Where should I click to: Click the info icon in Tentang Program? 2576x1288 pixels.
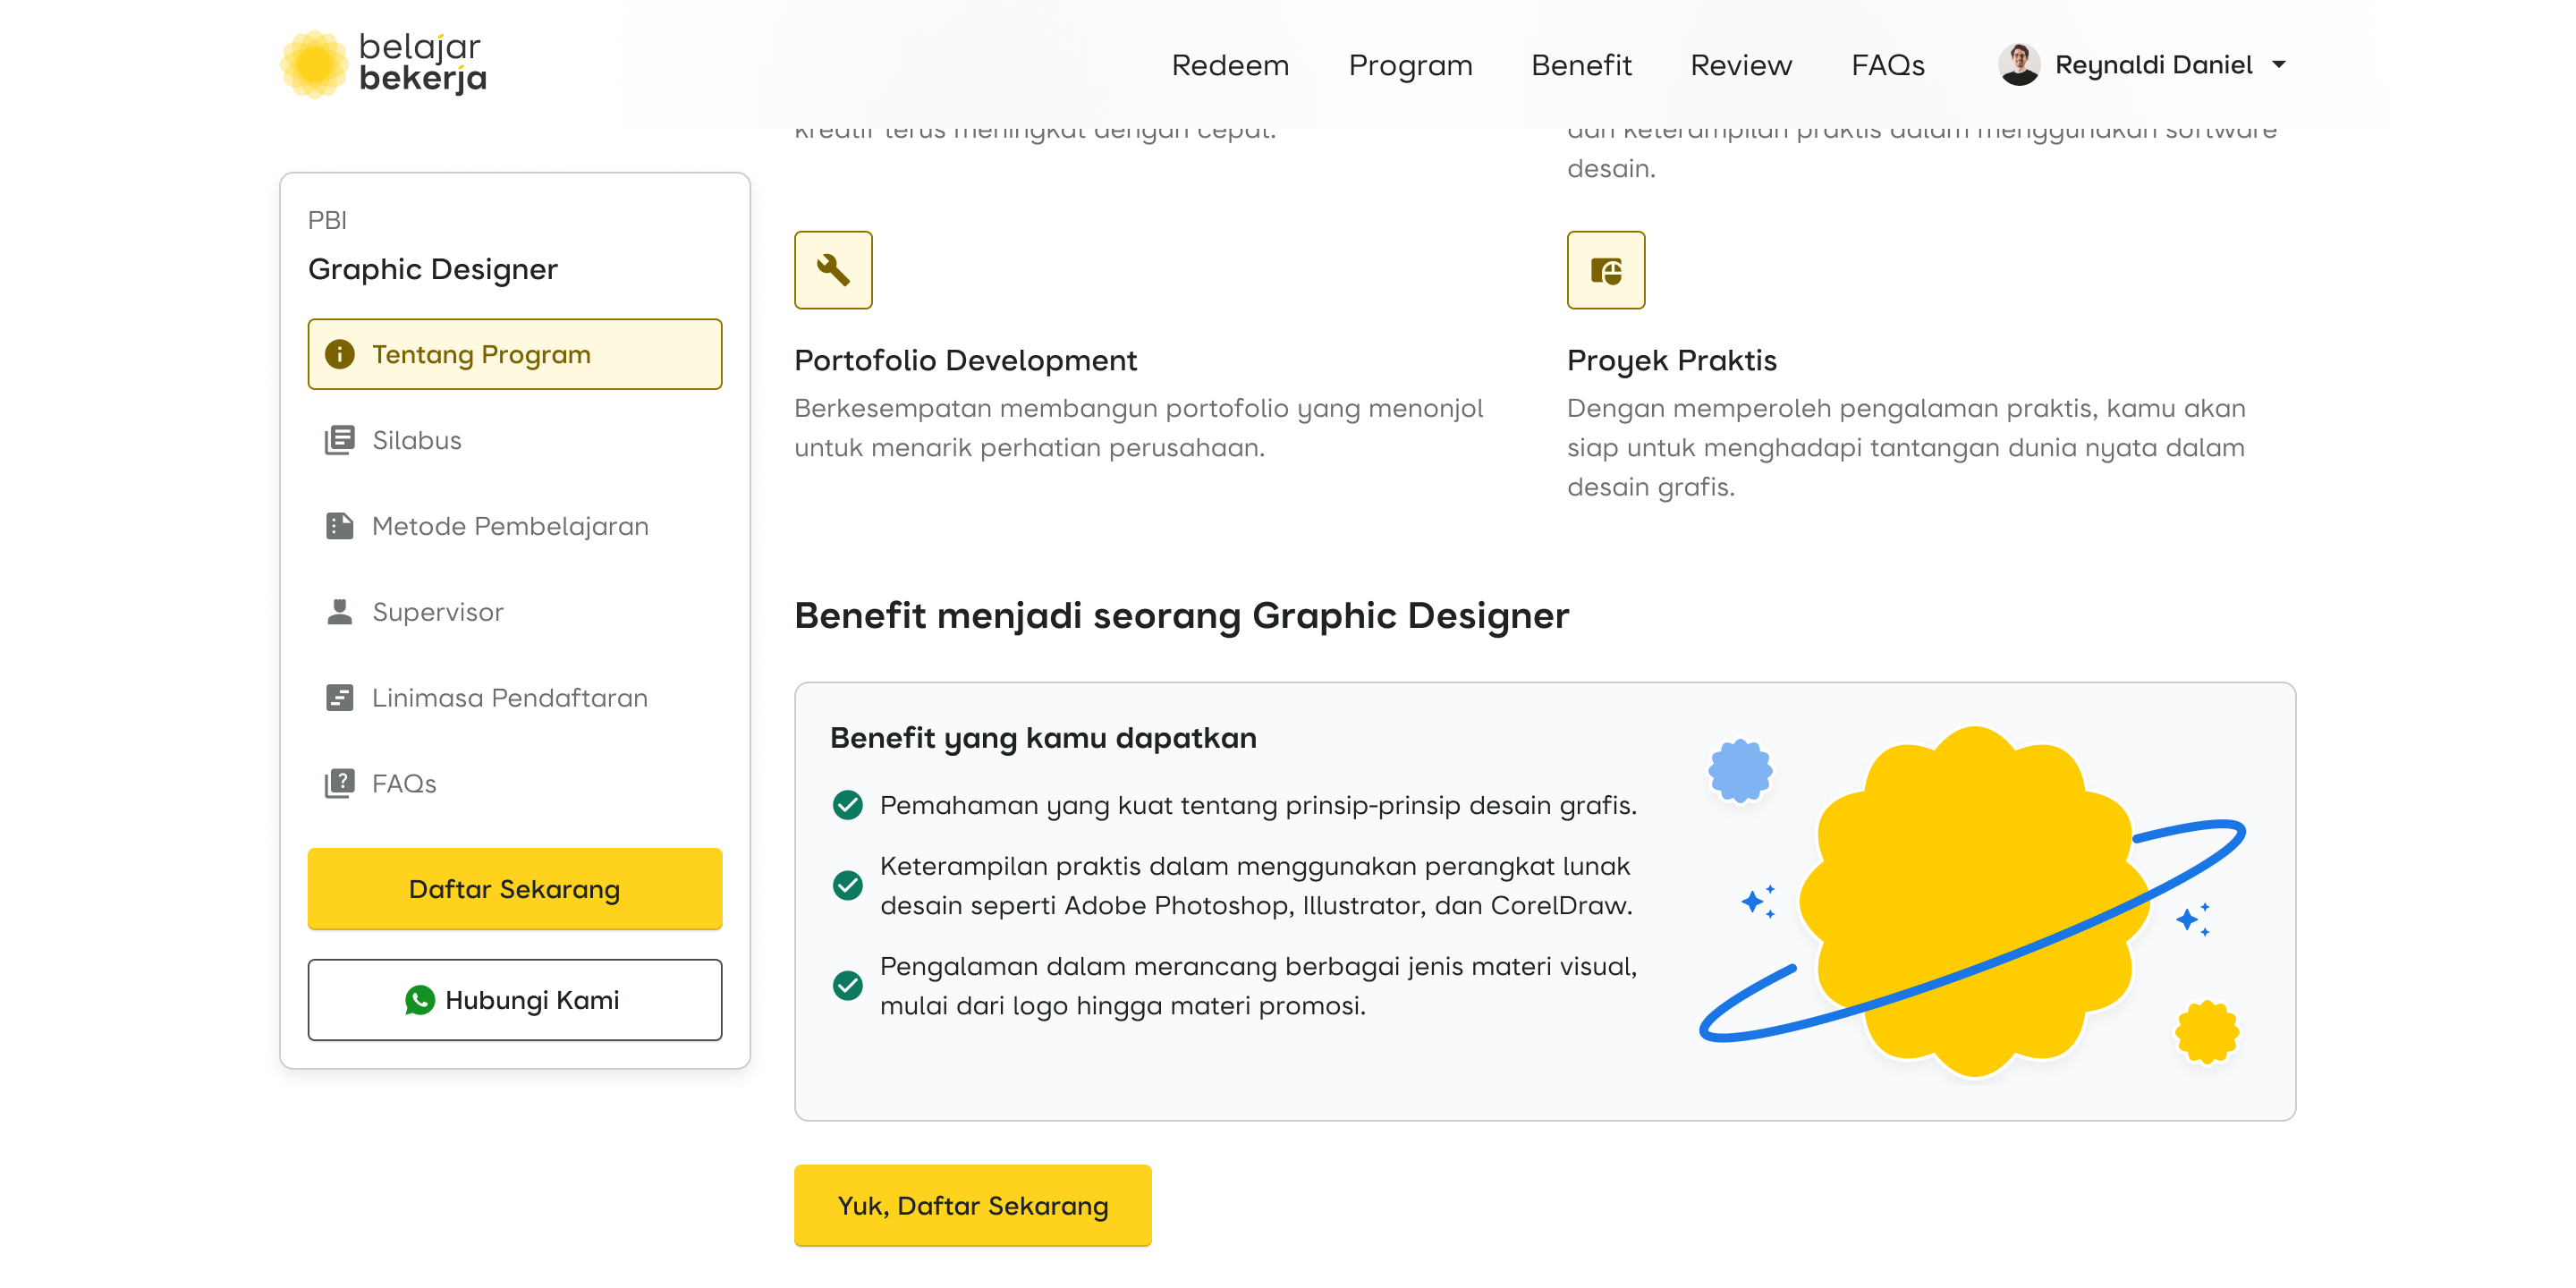[x=339, y=354]
